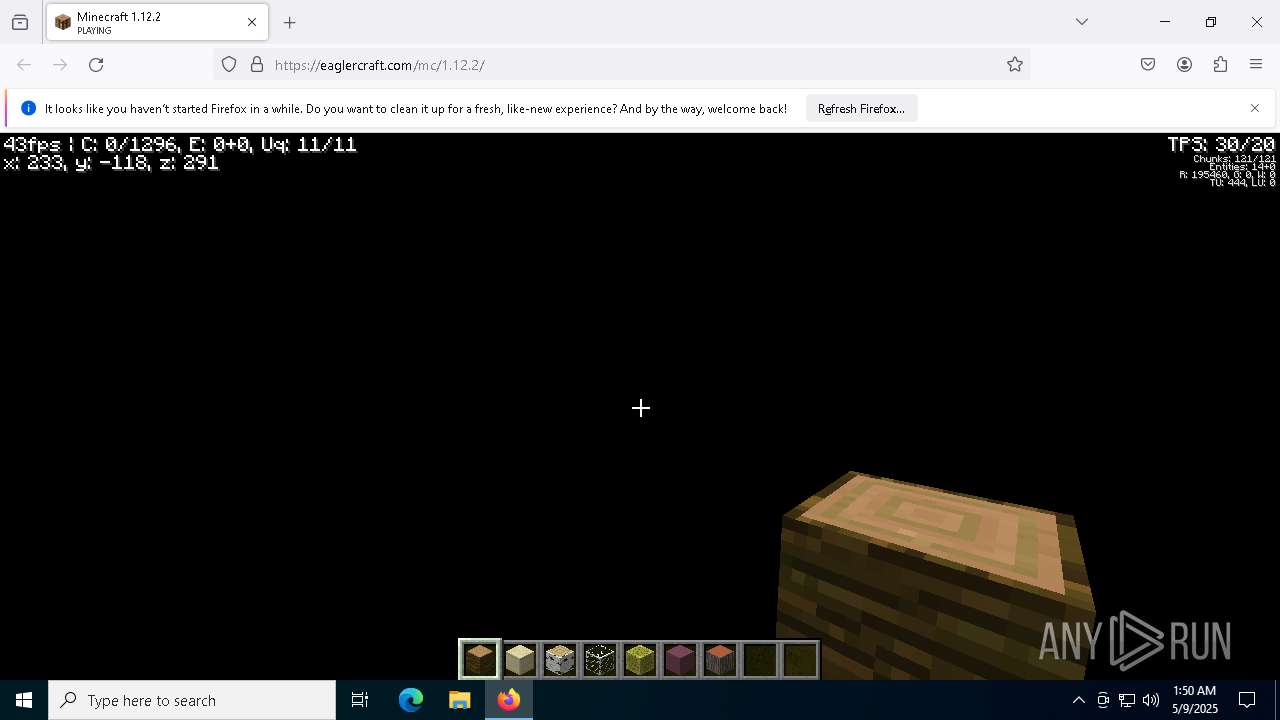Image resolution: width=1280 pixels, height=720 pixels.
Task: Open the Firefox application menu
Action: click(x=1256, y=65)
